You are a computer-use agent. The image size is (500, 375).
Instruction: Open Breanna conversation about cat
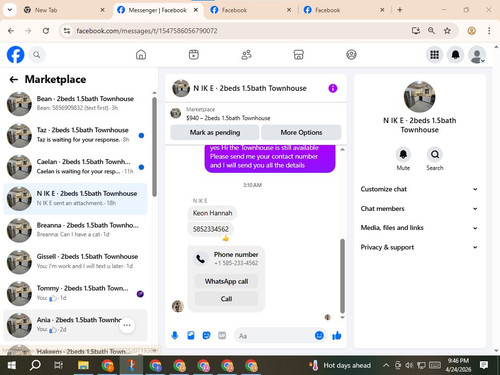75,230
